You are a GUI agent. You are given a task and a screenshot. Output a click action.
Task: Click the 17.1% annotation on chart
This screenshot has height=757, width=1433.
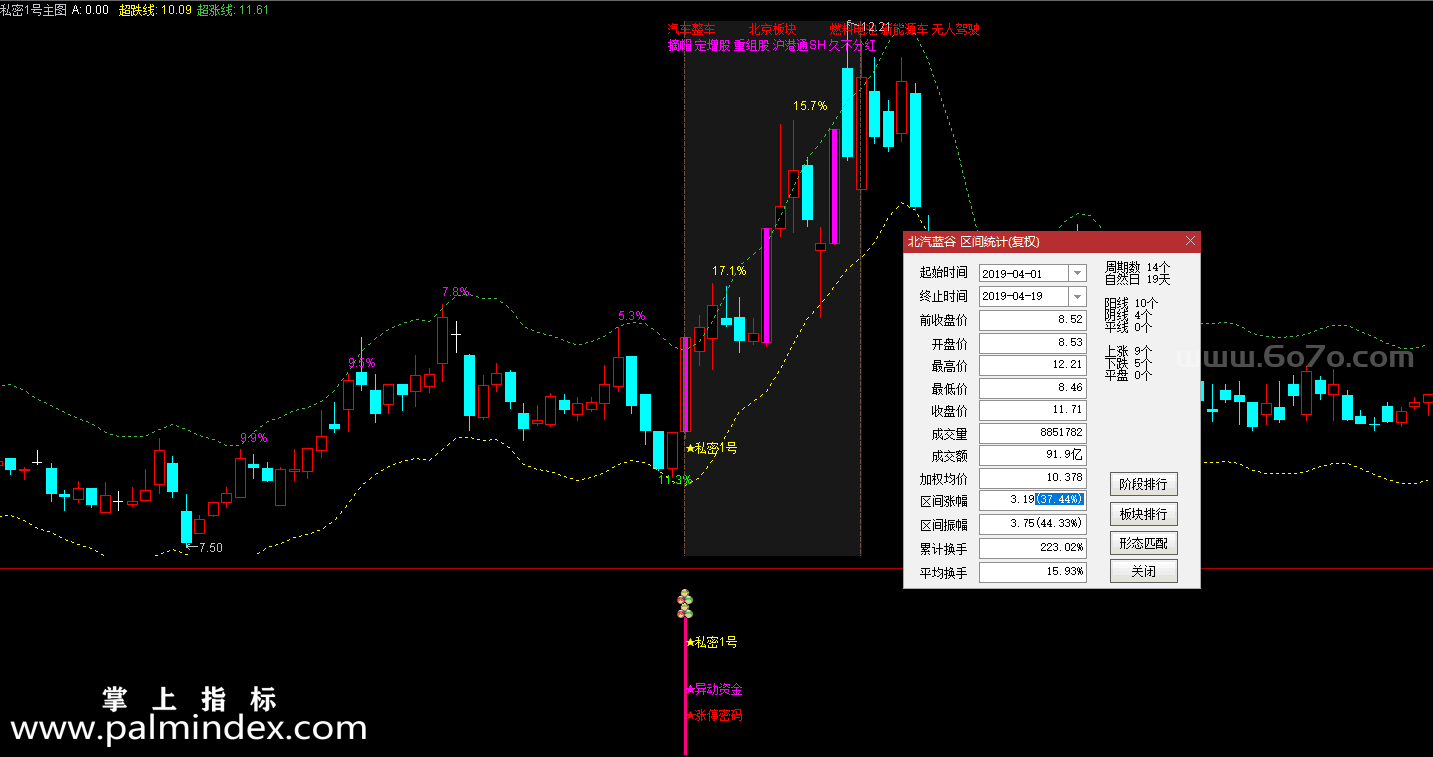point(729,271)
